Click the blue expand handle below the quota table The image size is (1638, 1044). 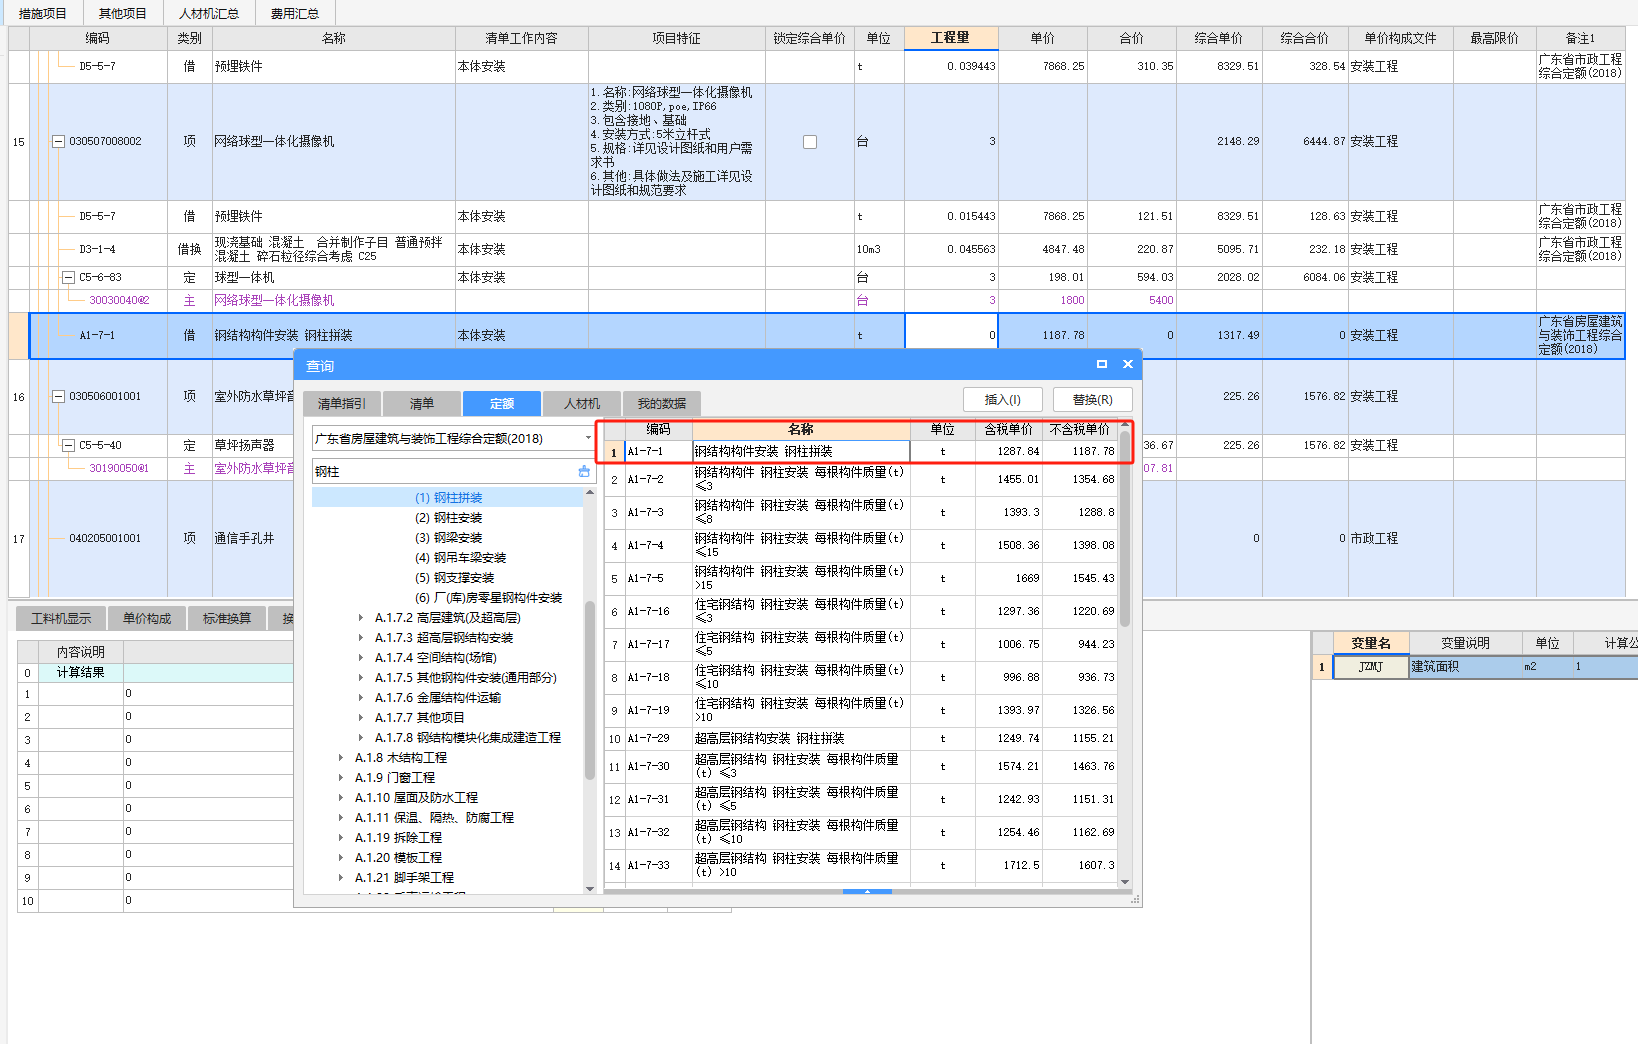pos(867,891)
